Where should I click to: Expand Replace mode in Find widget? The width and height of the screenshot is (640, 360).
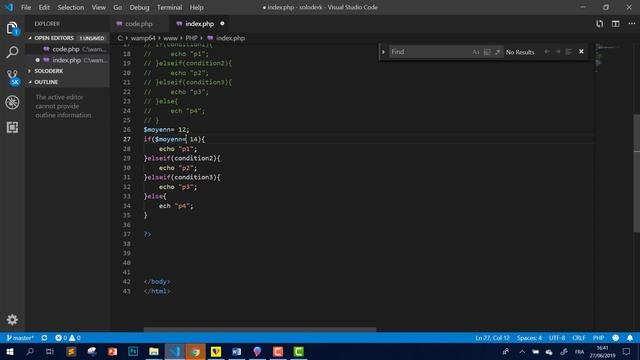tap(383, 52)
